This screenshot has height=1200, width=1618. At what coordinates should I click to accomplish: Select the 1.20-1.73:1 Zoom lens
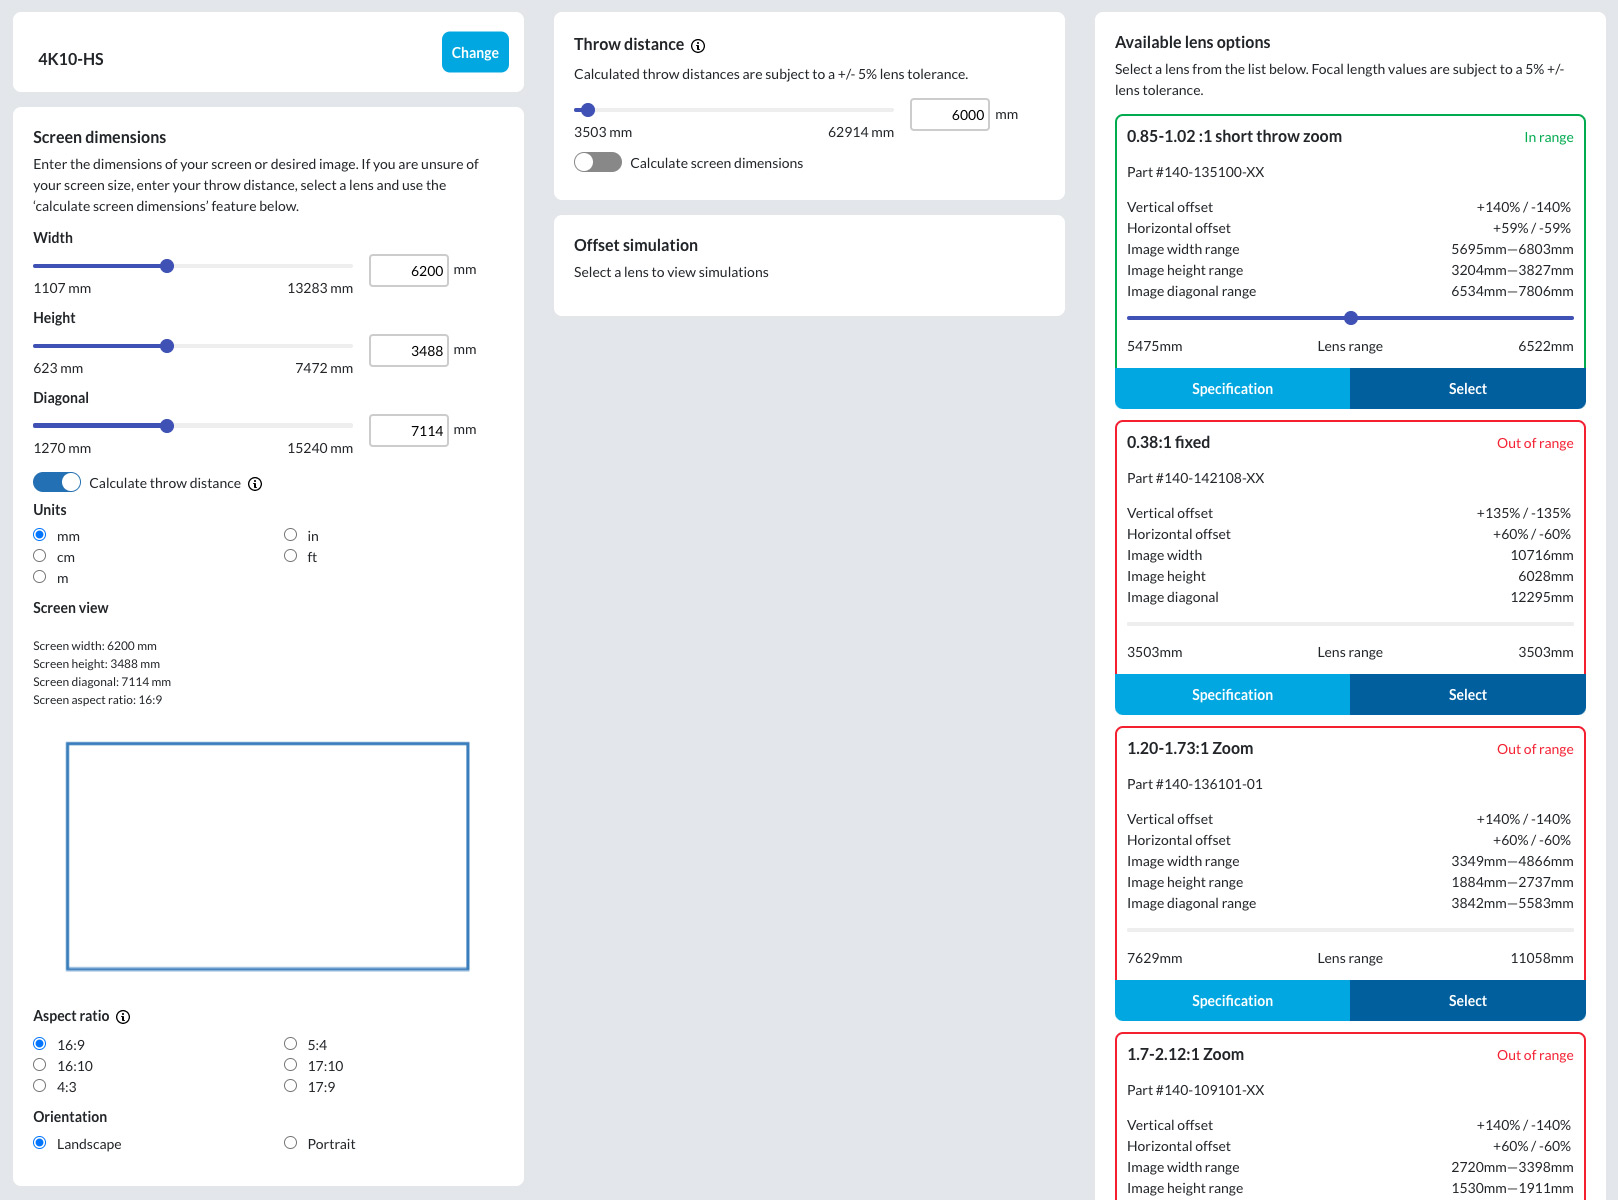coord(1467,1001)
